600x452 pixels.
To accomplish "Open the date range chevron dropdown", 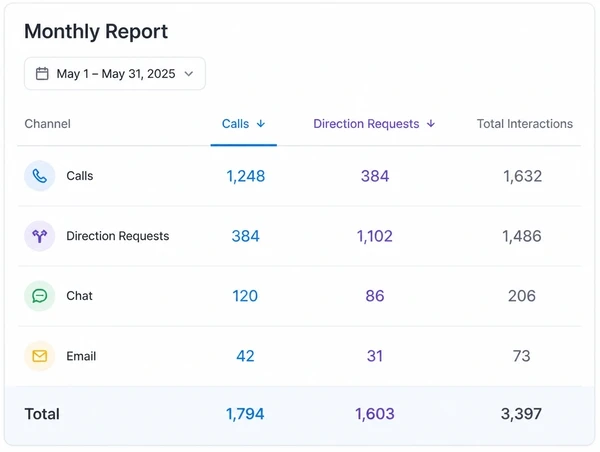I will 189,73.
